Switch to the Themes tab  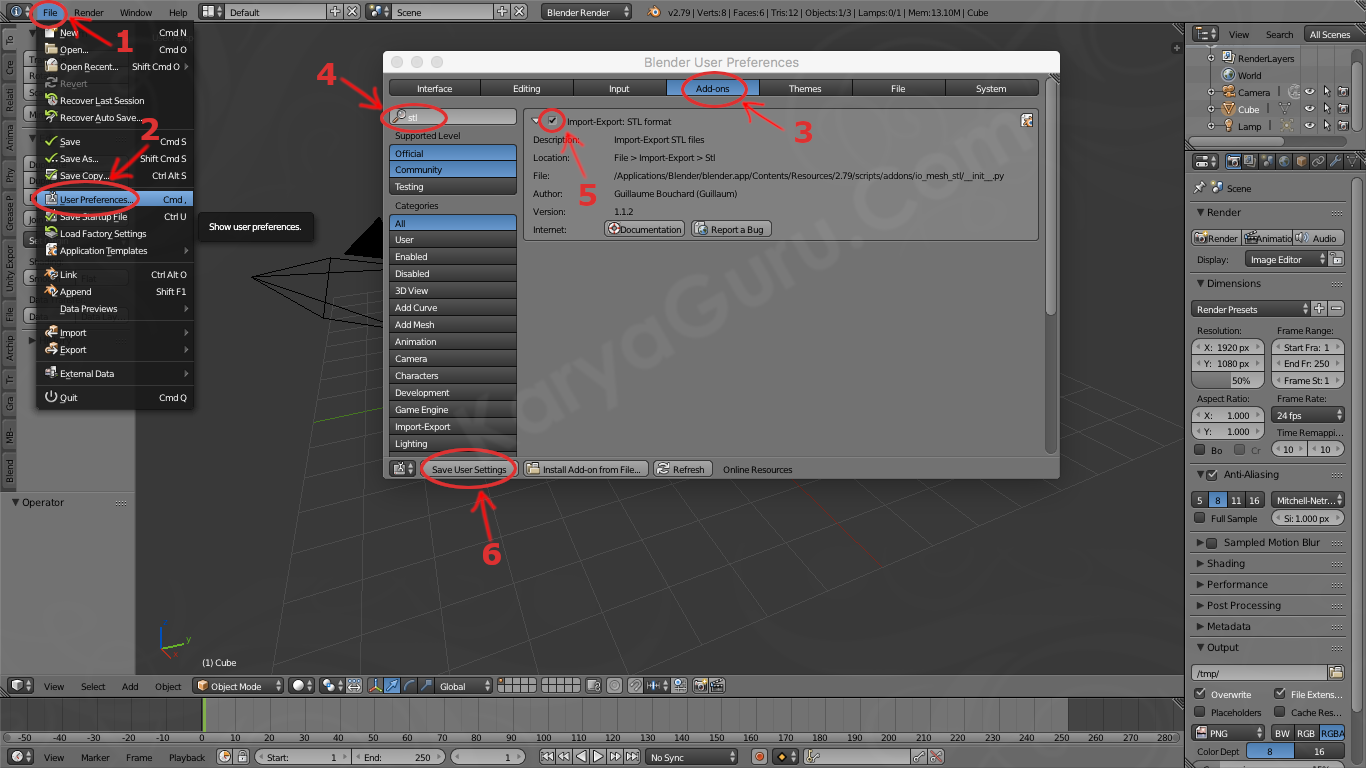pos(805,88)
